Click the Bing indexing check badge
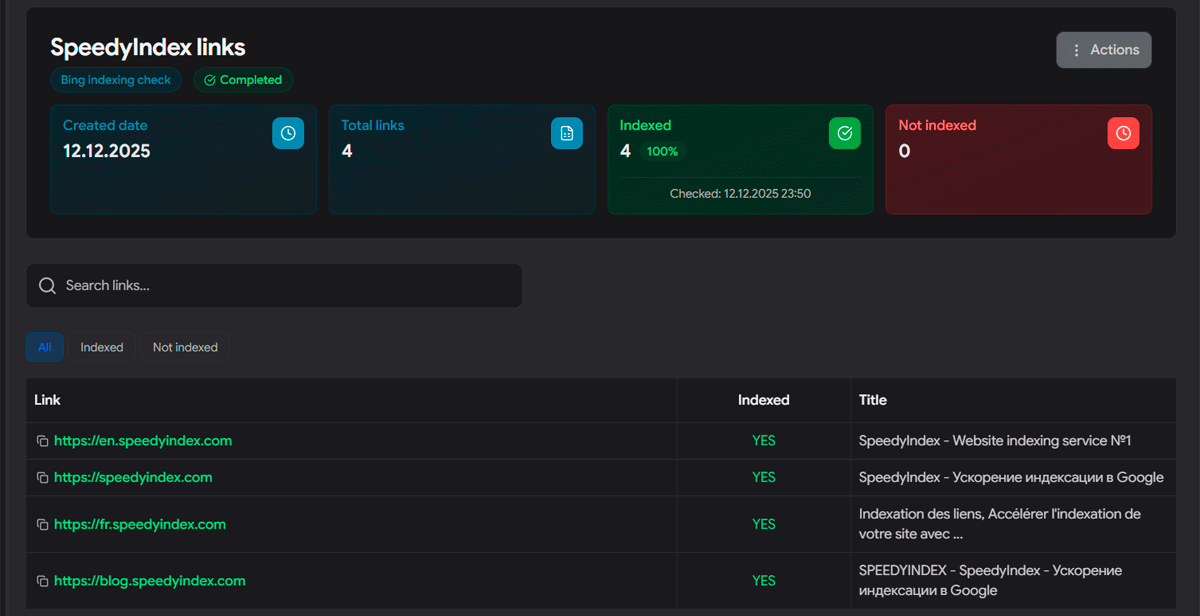Screen dimensions: 1200x616 [x=116, y=80]
